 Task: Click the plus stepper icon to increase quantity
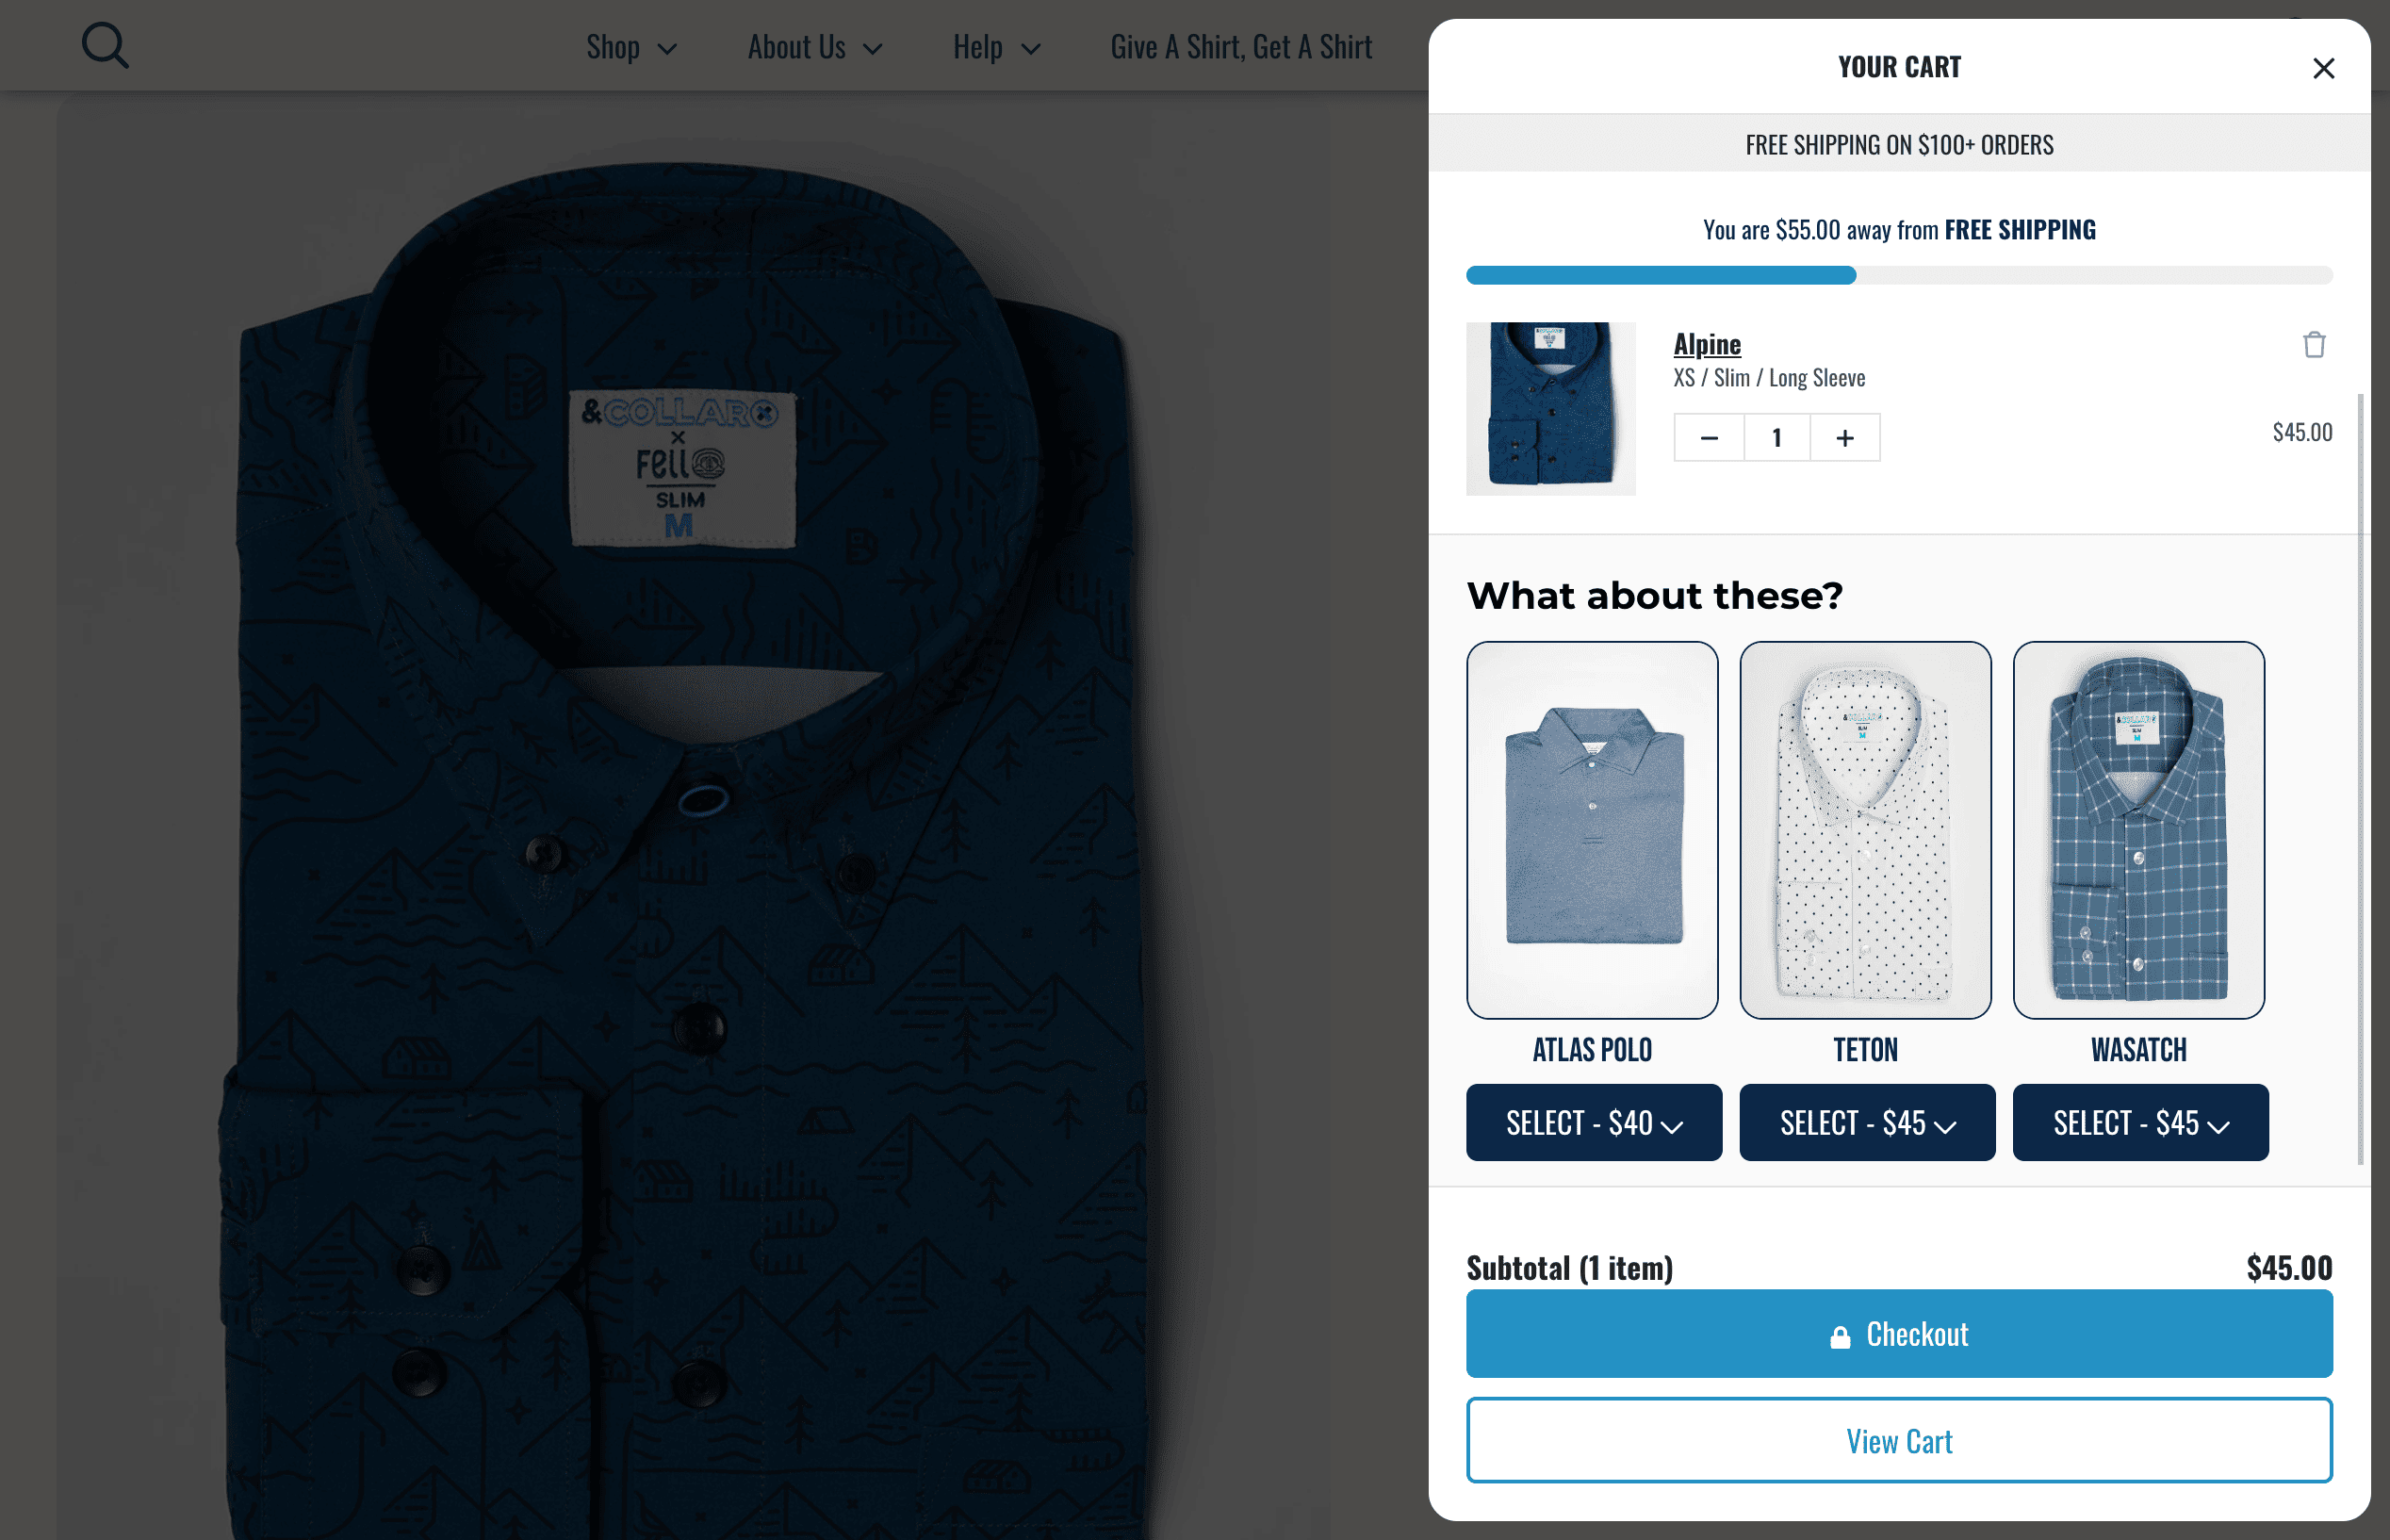(1844, 437)
